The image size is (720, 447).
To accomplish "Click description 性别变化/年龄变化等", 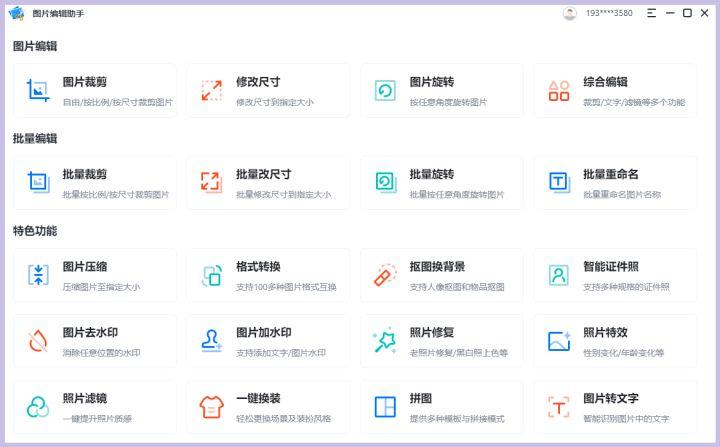I will coord(624,353).
